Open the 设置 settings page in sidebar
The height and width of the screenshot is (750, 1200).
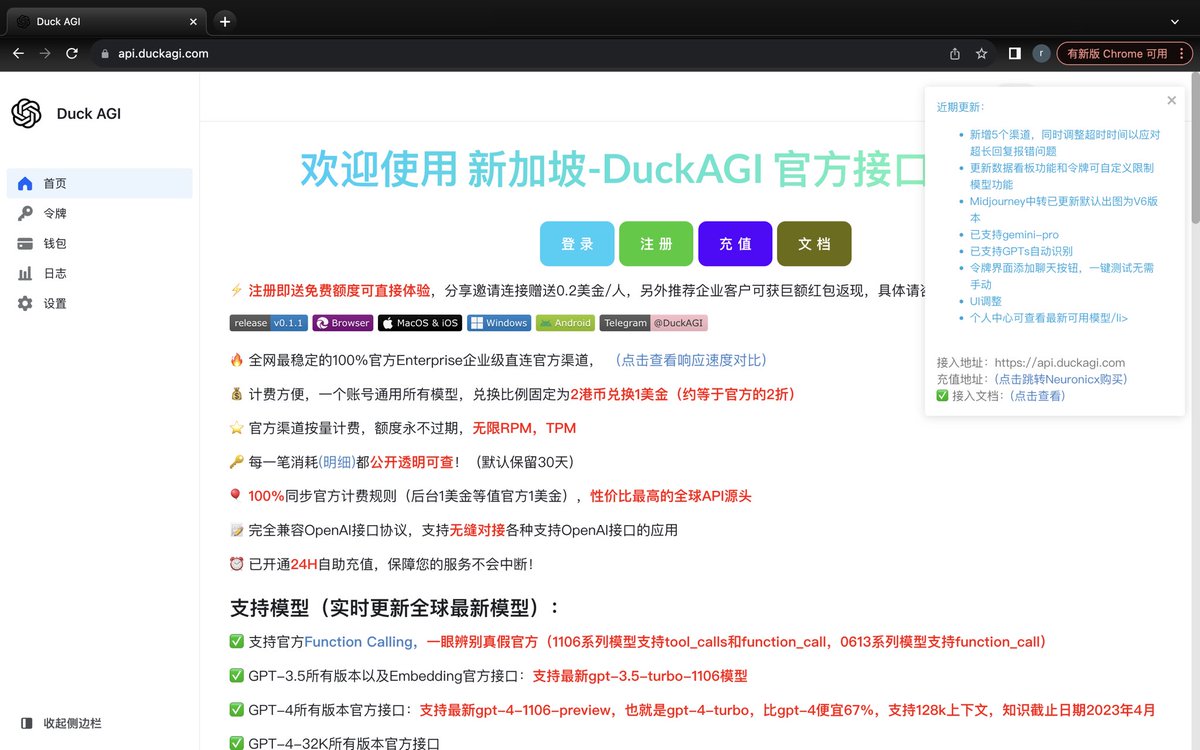(99, 303)
